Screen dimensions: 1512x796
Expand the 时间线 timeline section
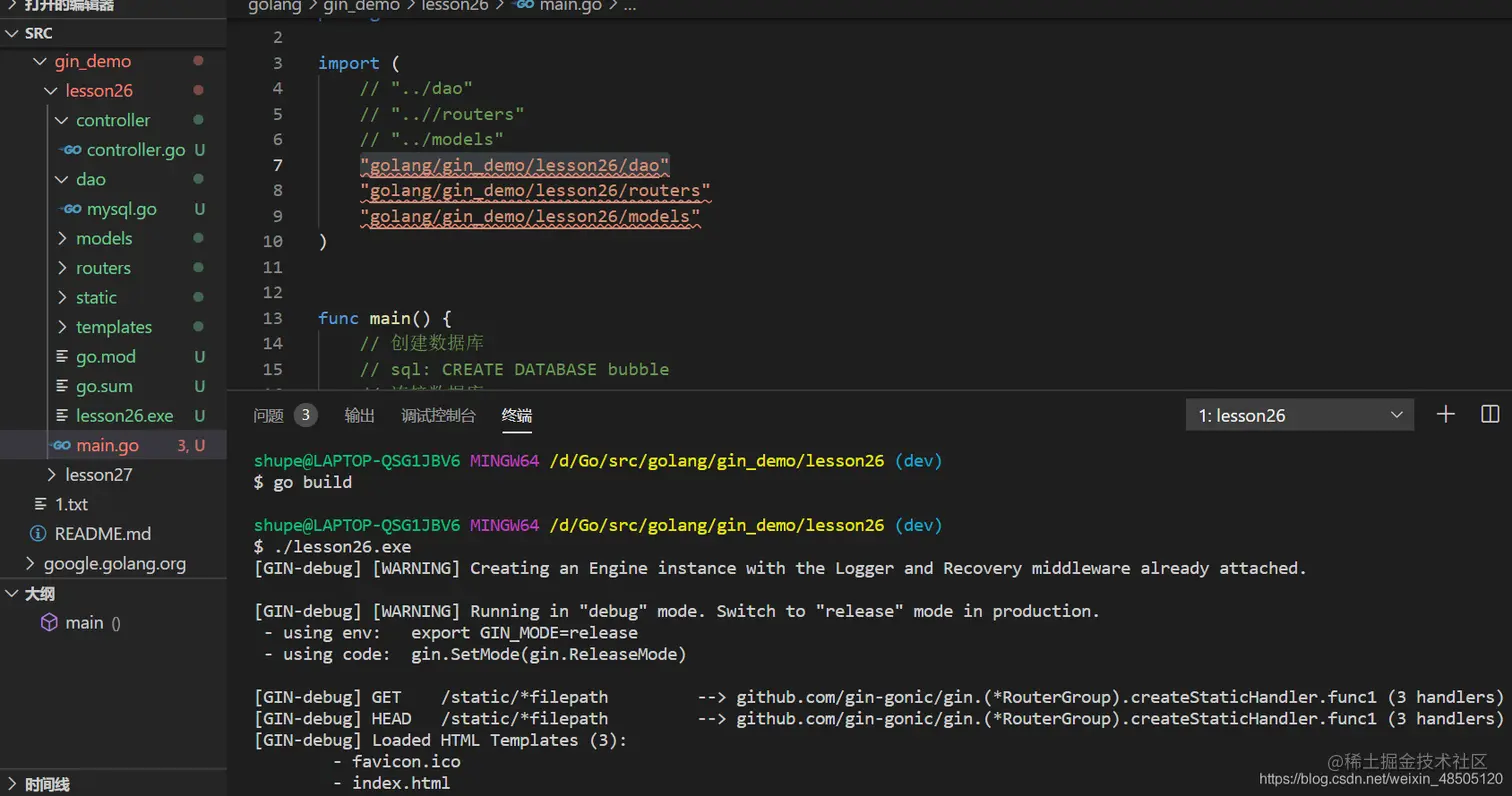[12, 785]
